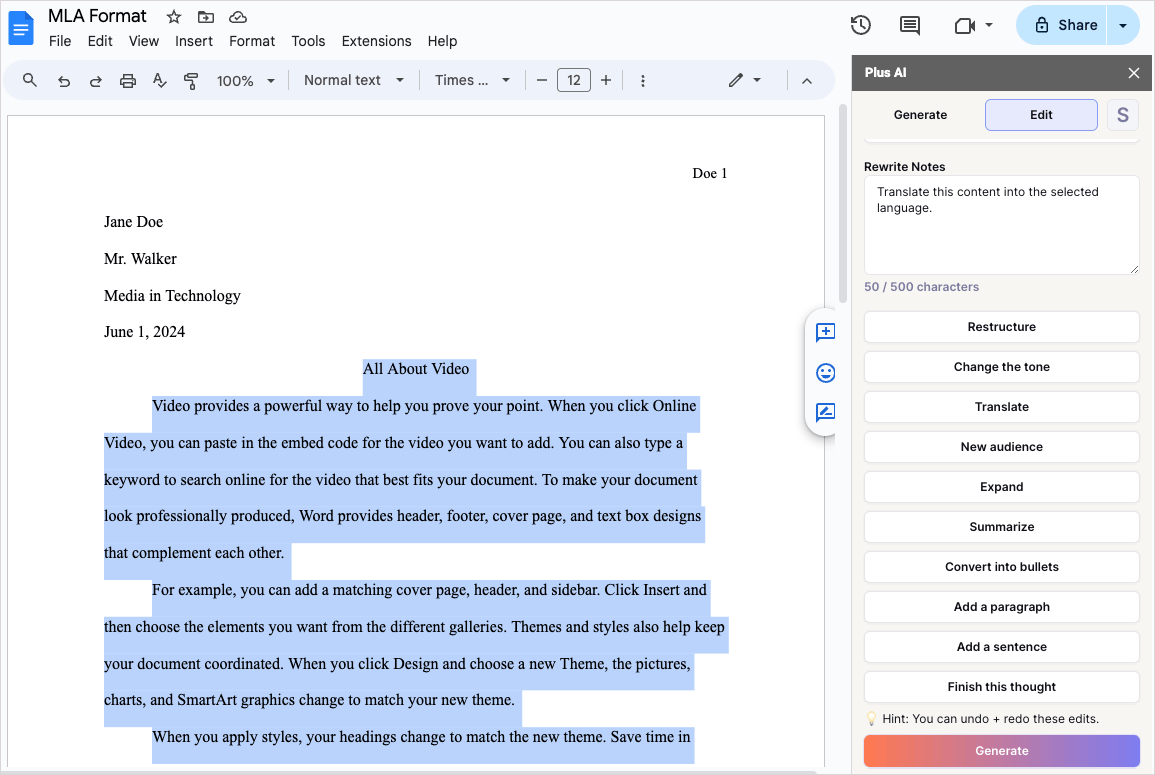Start a video meeting camera icon

(x=965, y=26)
